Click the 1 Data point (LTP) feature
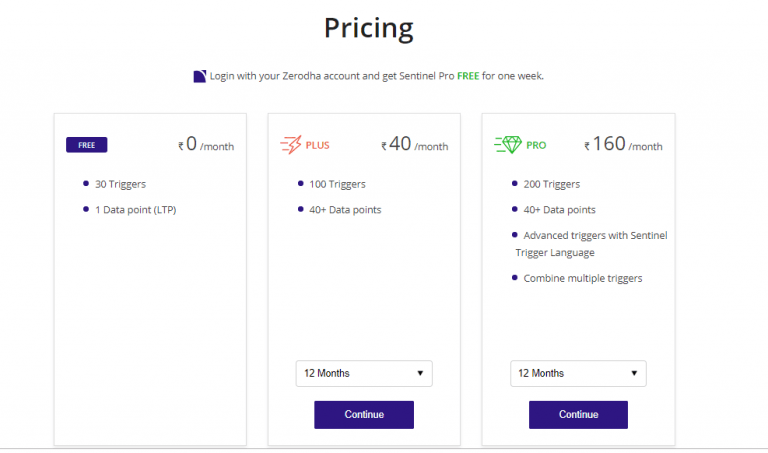 pos(135,210)
